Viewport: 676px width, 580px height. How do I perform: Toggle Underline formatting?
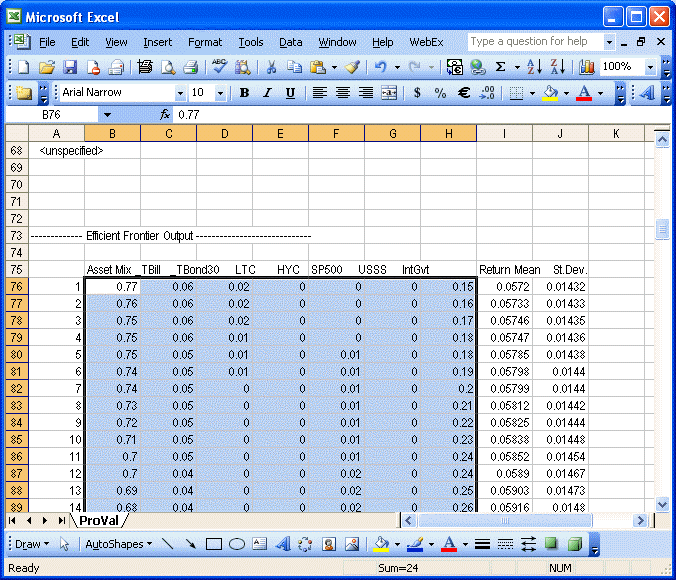tap(290, 93)
